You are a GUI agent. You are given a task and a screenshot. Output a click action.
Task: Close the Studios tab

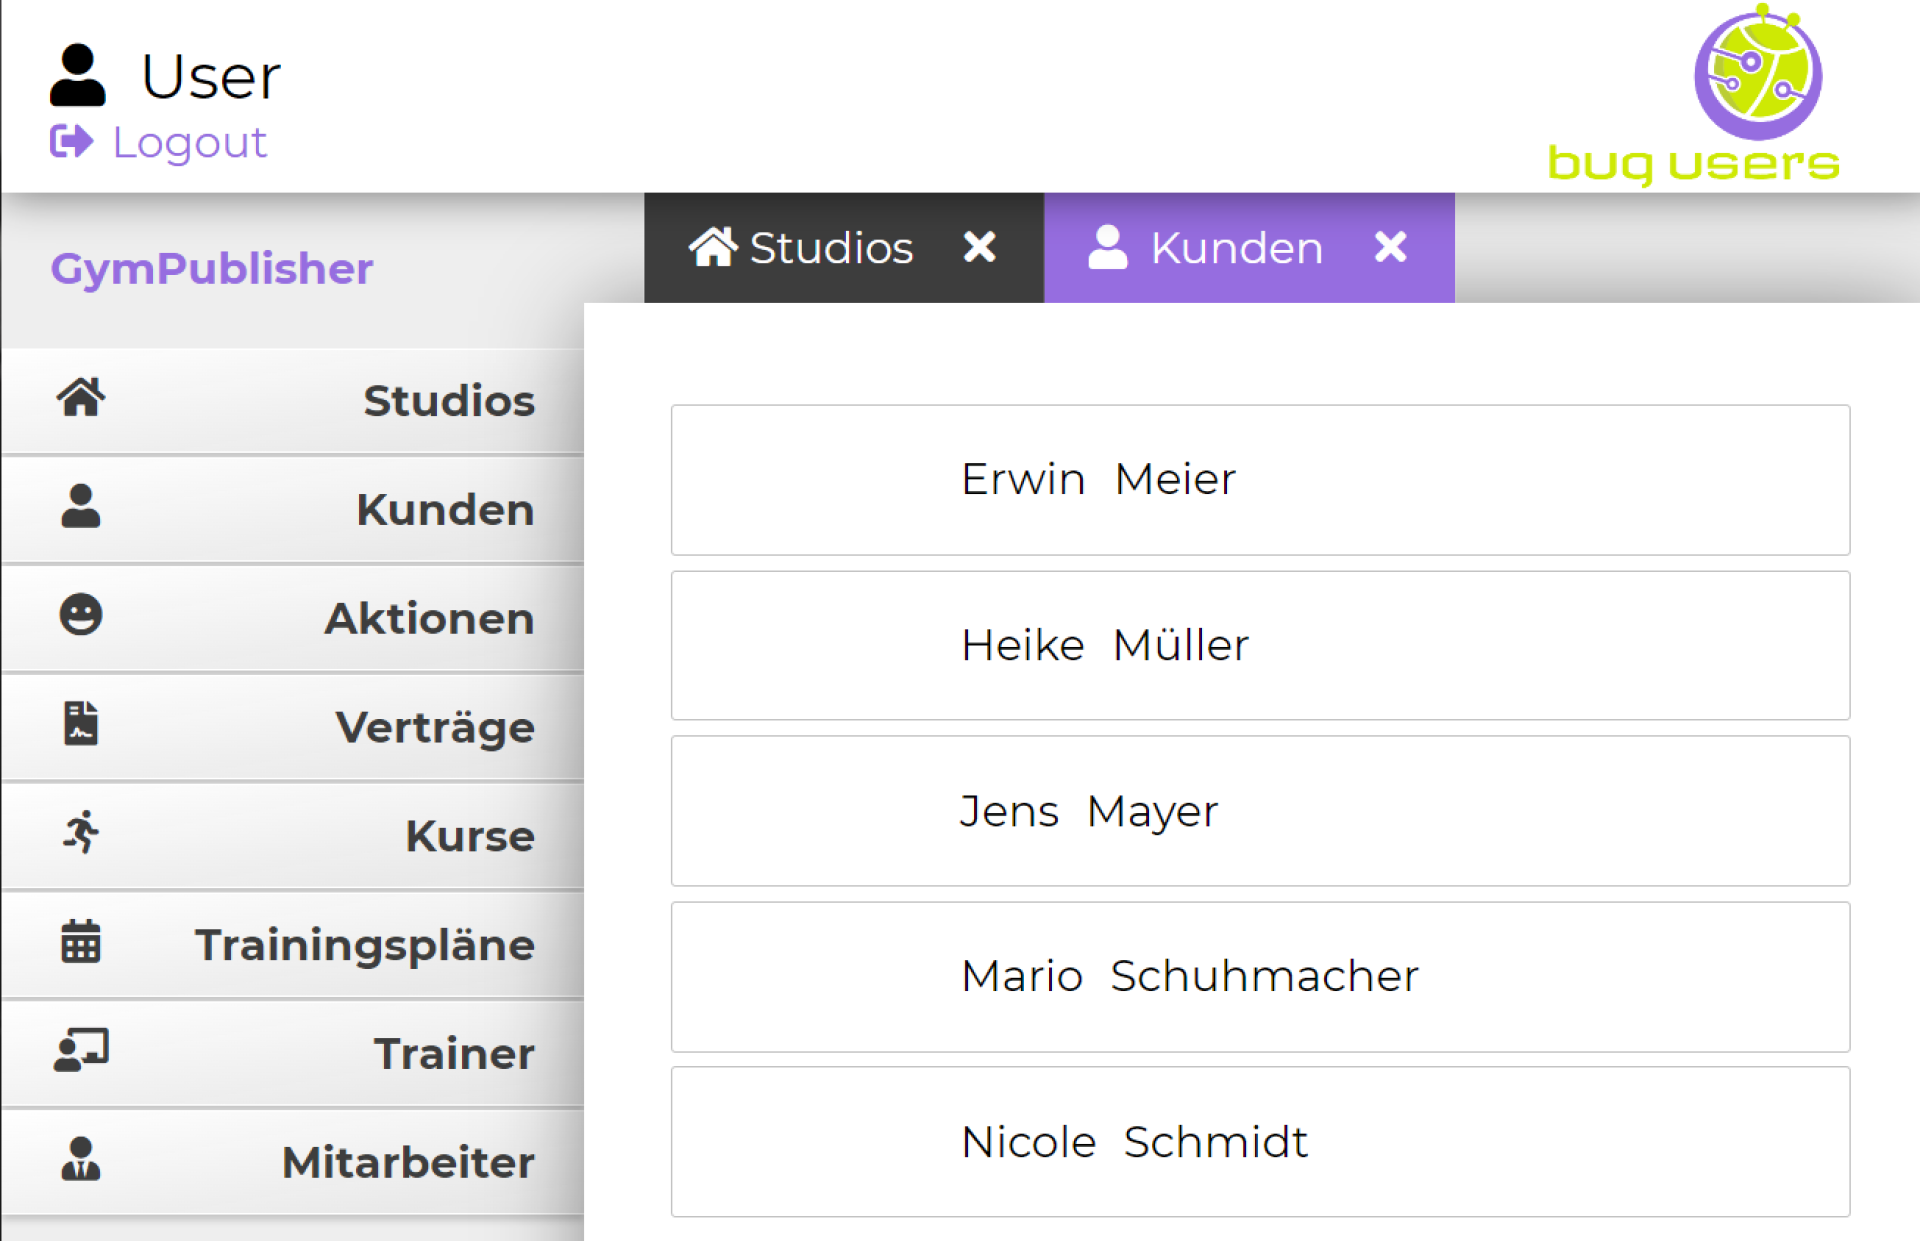(x=979, y=247)
